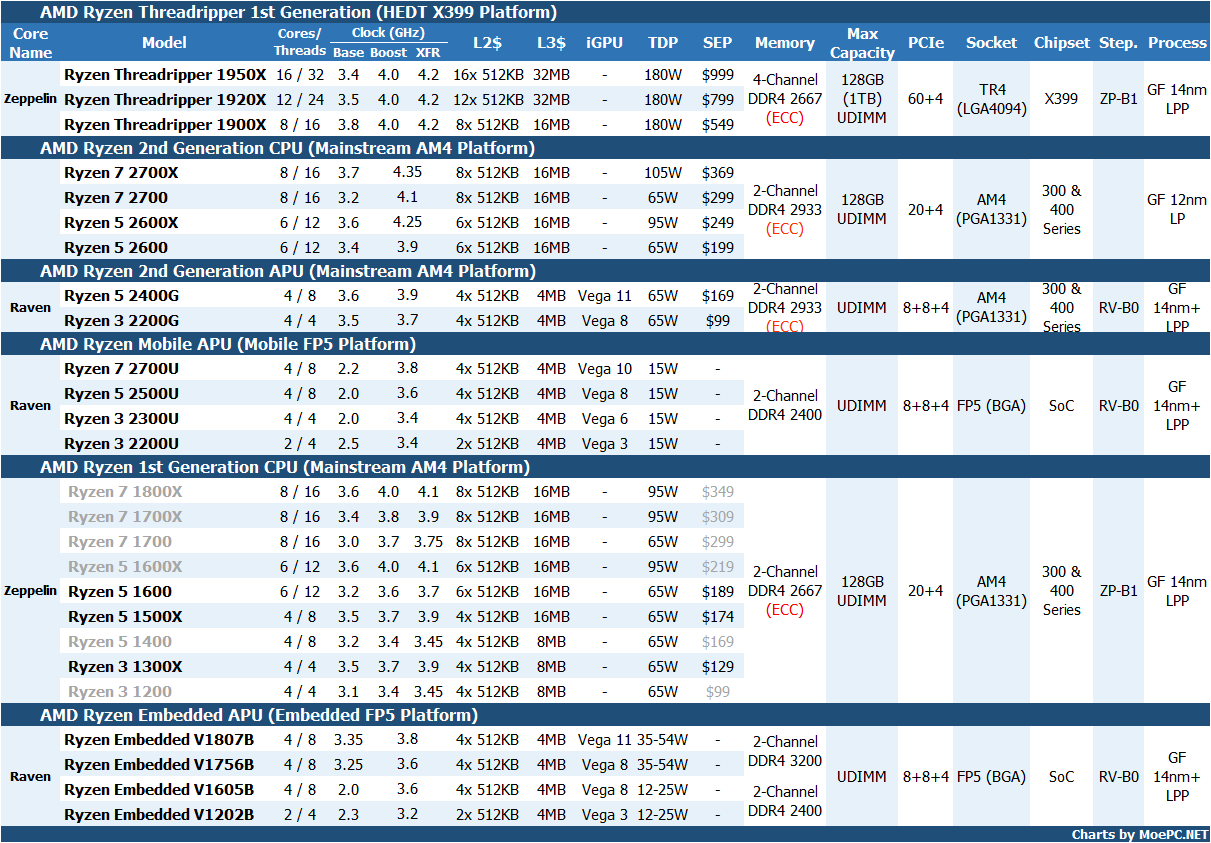Select the Ryzen Mobile APU section header

tap(226, 344)
